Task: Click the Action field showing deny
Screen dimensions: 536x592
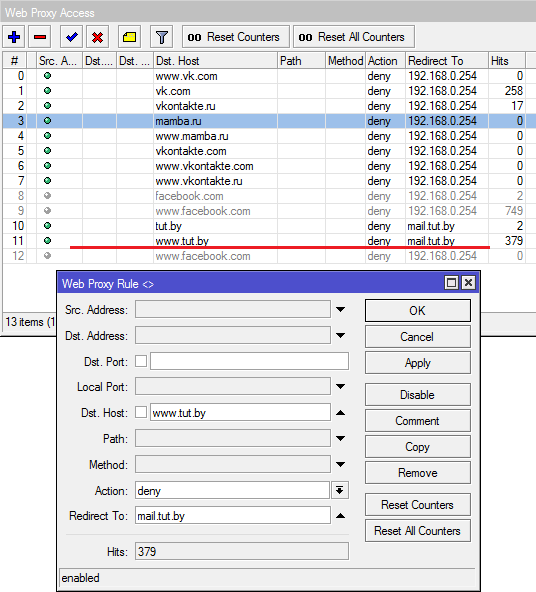Action: point(233,490)
